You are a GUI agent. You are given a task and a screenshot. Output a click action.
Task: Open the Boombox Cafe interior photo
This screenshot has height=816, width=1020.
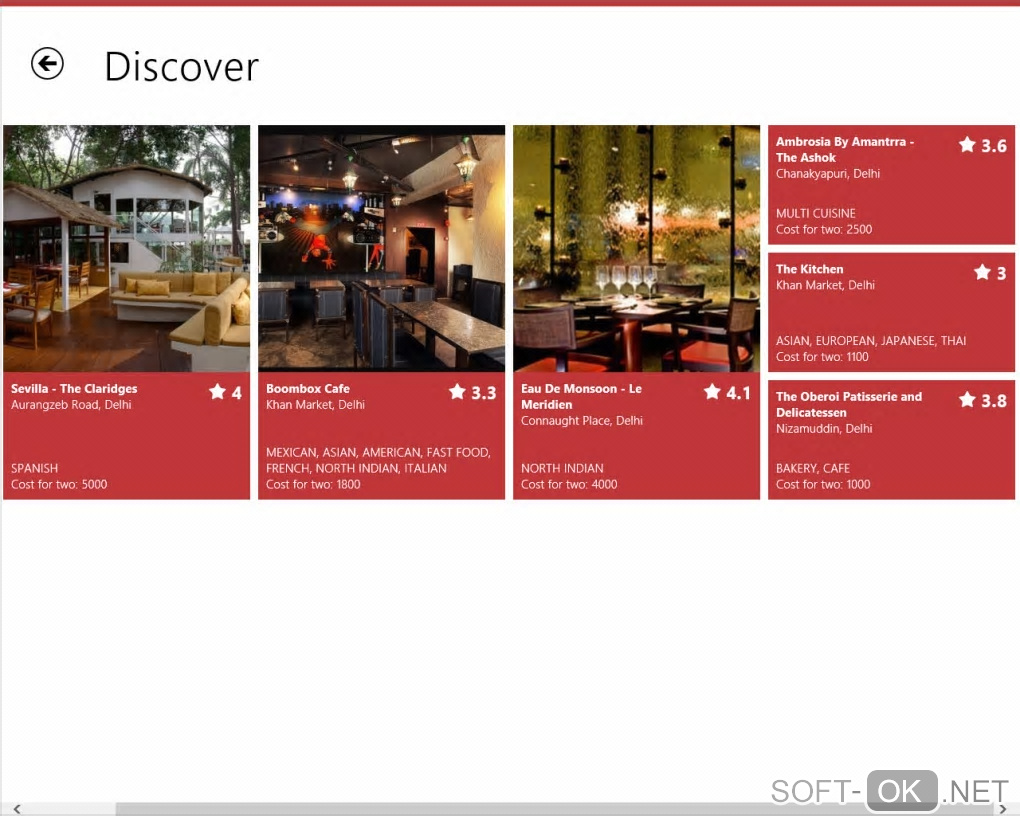381,248
